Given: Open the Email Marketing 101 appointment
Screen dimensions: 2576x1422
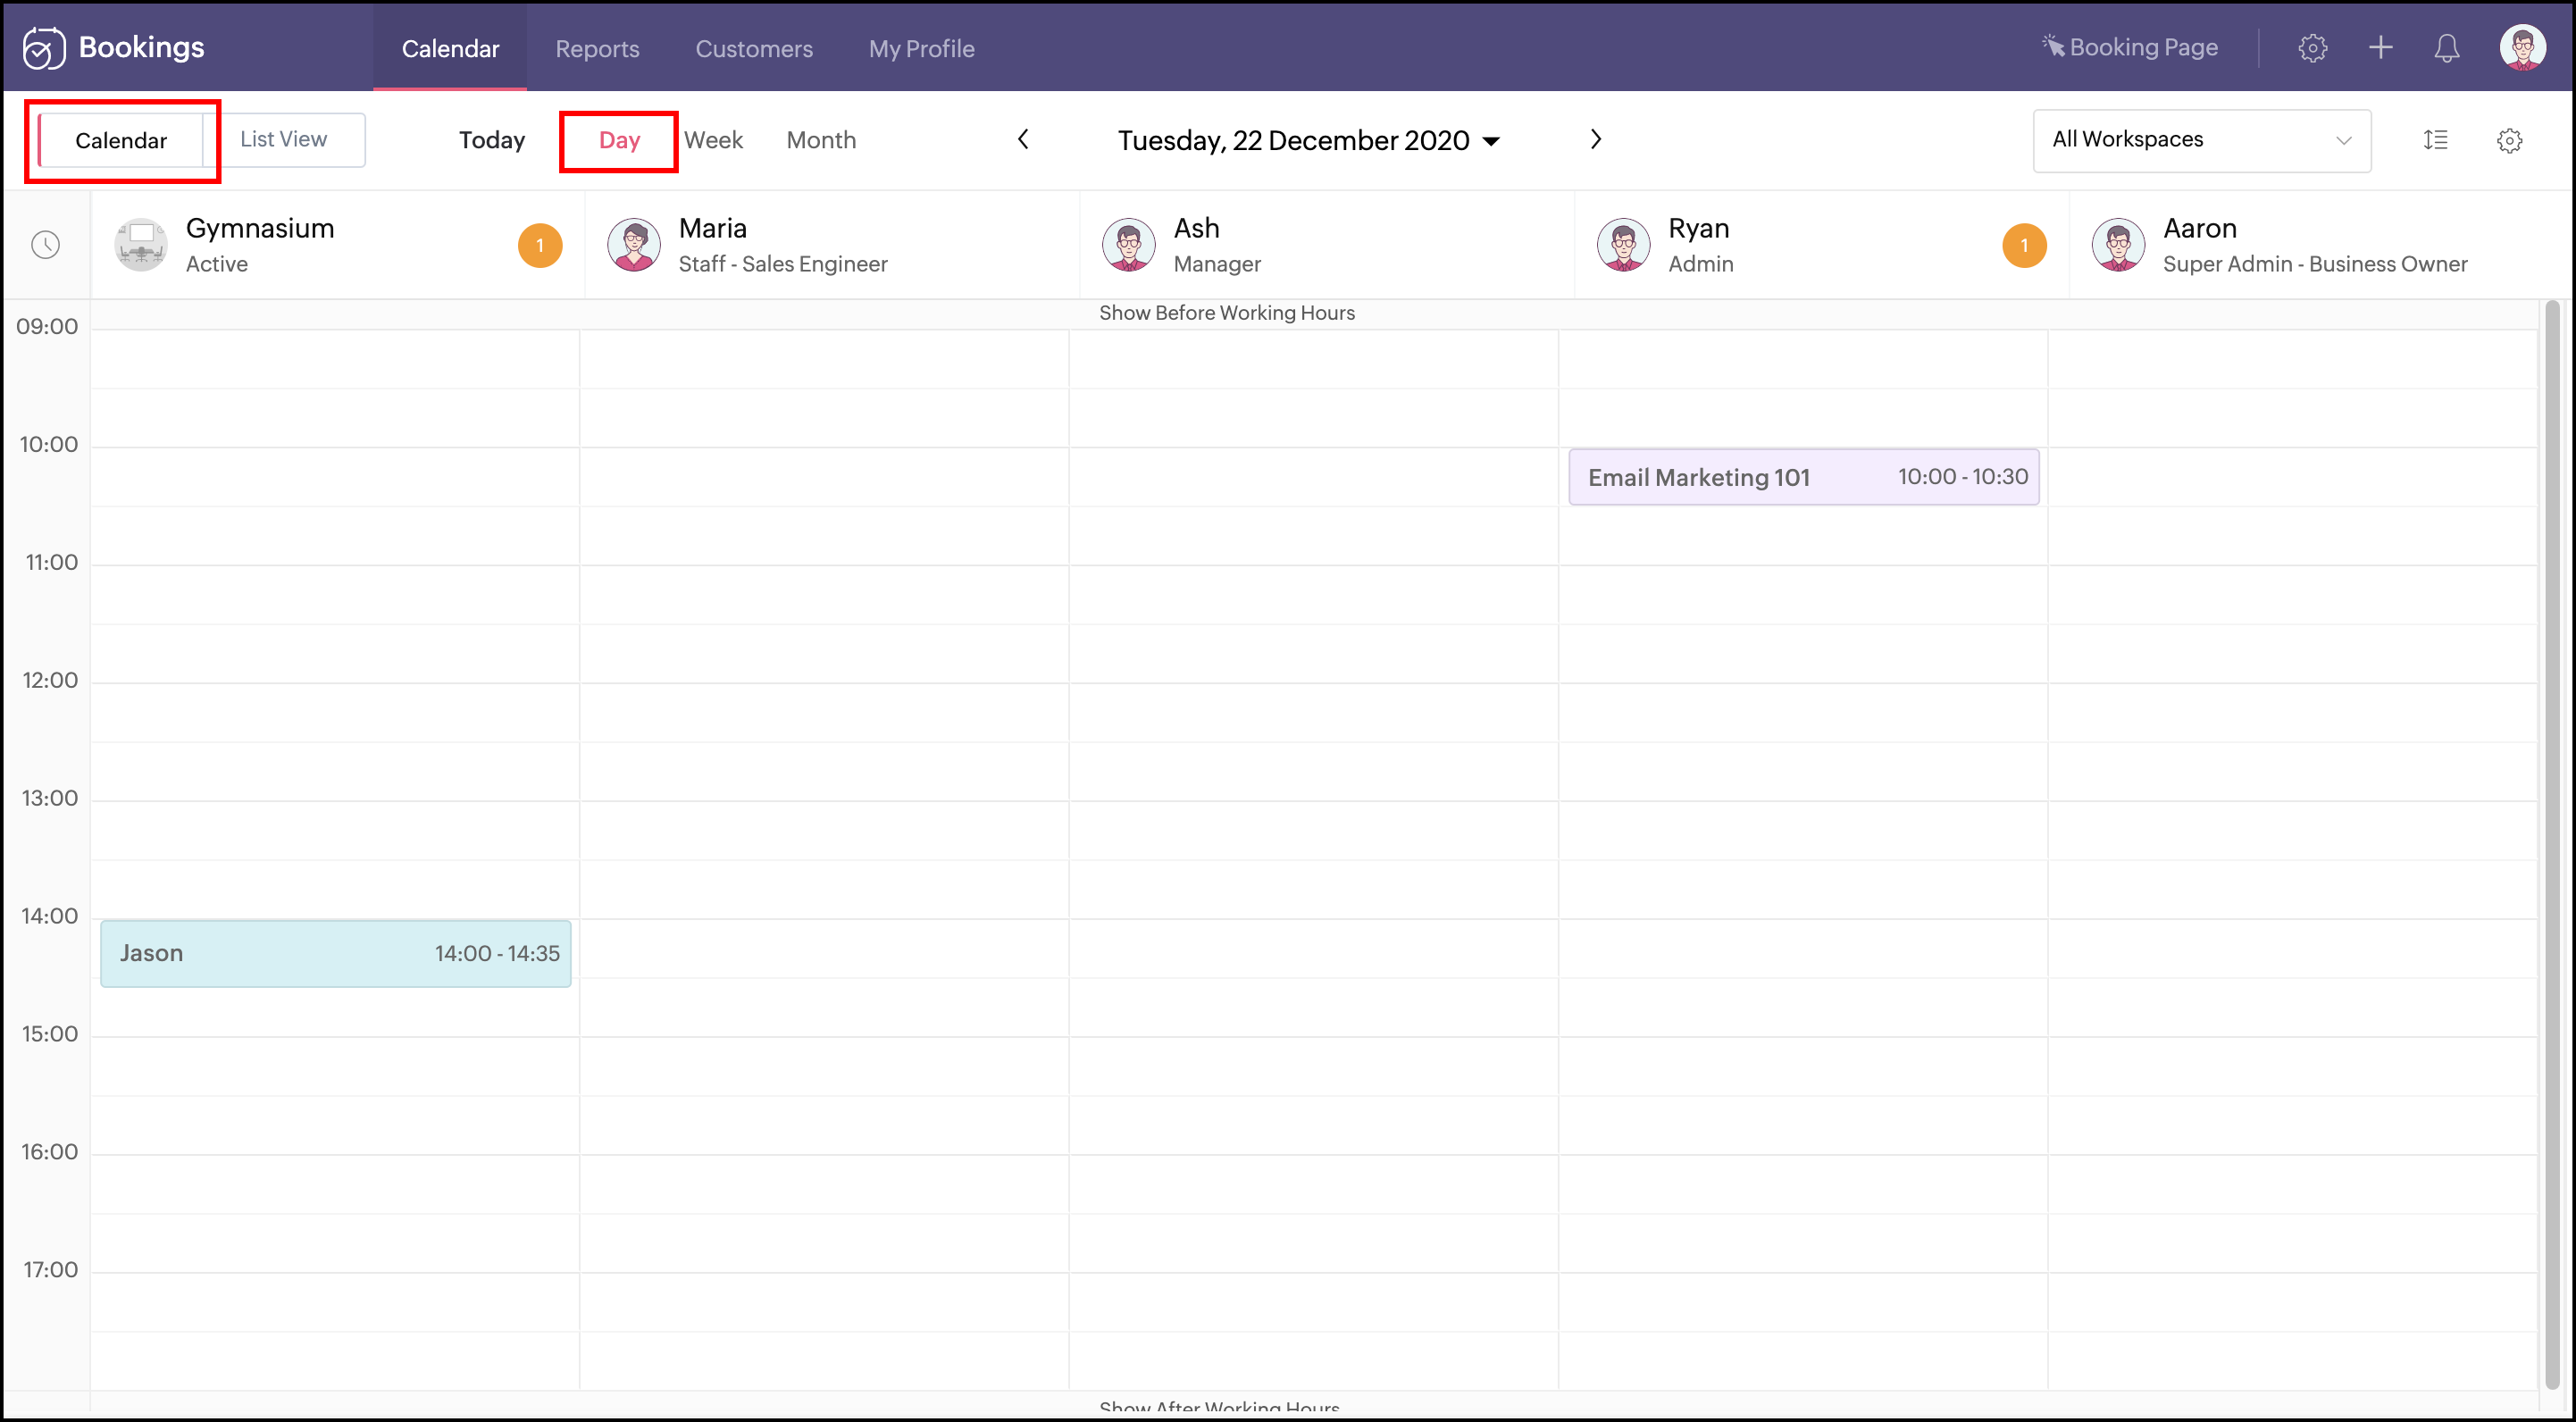Looking at the screenshot, I should (1802, 477).
